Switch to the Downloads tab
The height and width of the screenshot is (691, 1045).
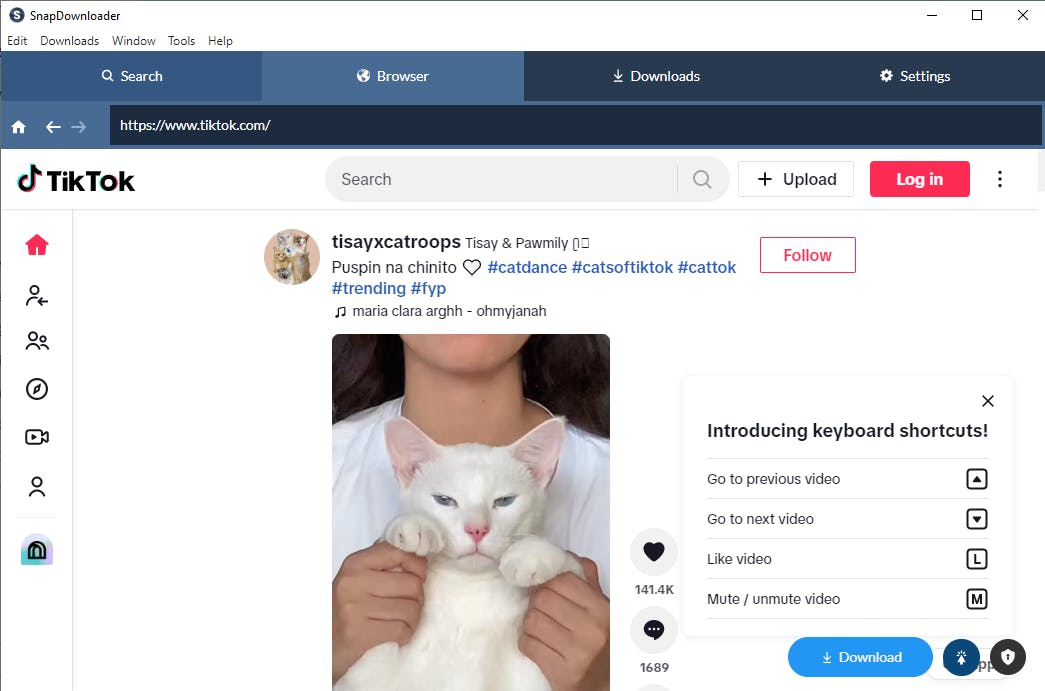point(656,76)
